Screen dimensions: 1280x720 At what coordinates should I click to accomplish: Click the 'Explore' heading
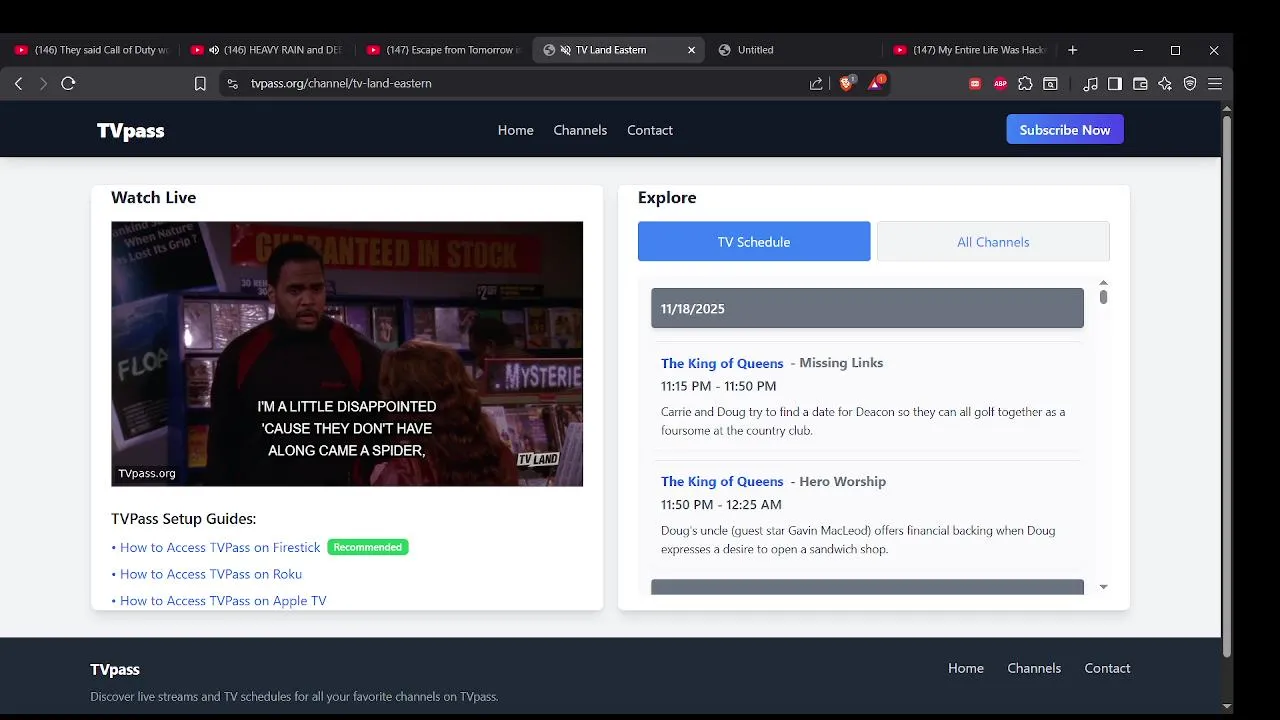[667, 198]
